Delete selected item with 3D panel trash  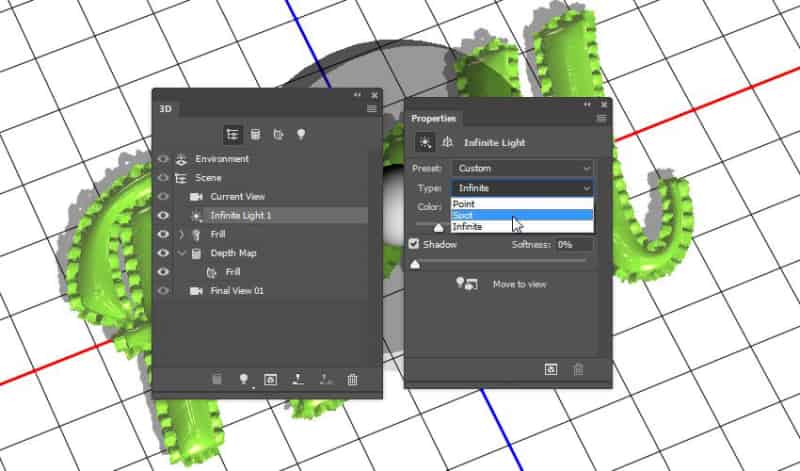[353, 379]
